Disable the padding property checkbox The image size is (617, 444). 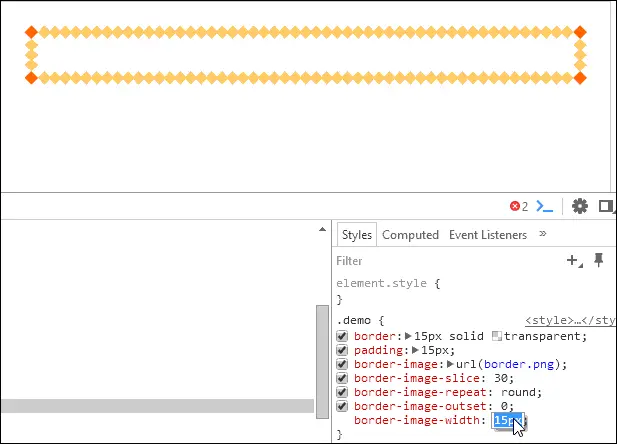point(342,350)
